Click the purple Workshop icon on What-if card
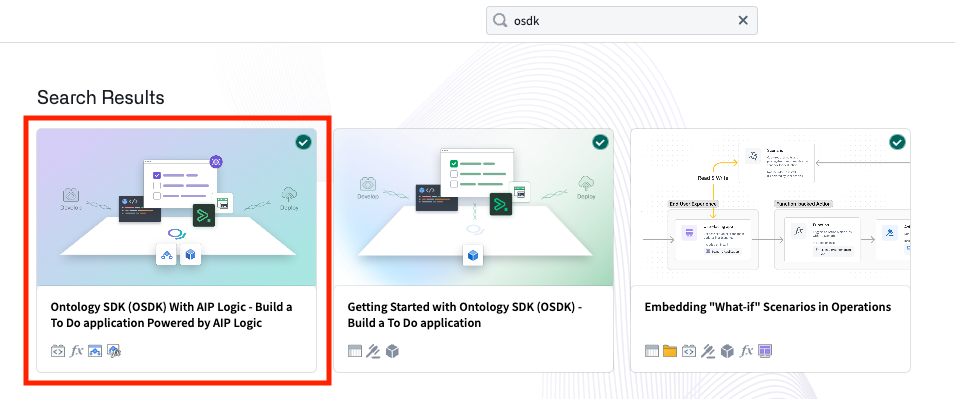Image resolution: width=955 pixels, height=399 pixels. click(x=765, y=351)
